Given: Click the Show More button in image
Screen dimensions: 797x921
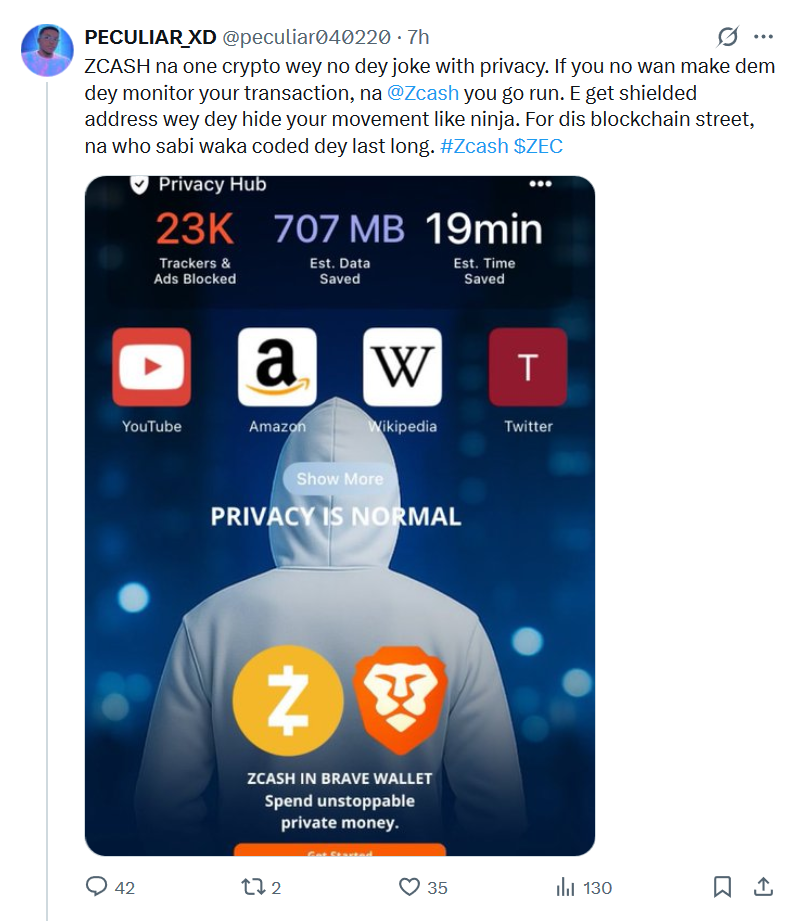Looking at the screenshot, I should (x=339, y=479).
